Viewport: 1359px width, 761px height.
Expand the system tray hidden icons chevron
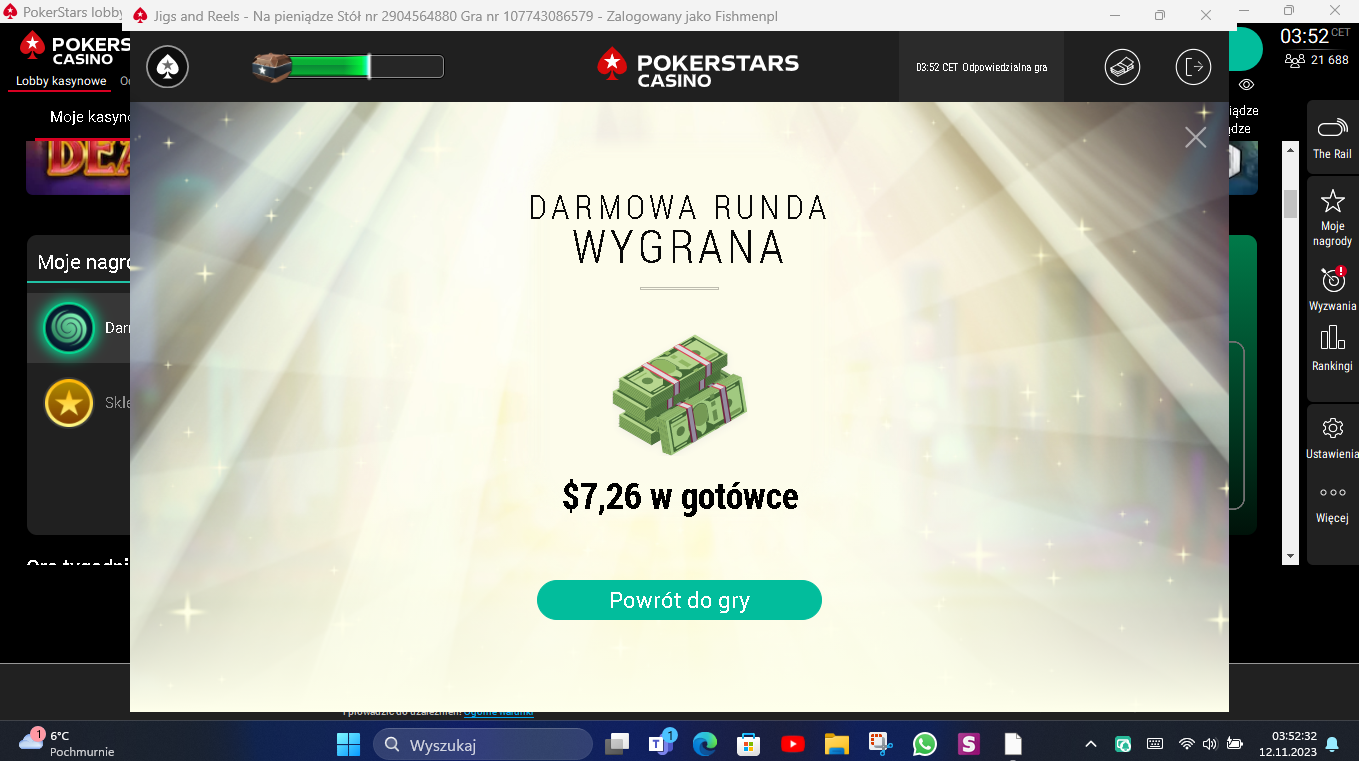tap(1091, 744)
